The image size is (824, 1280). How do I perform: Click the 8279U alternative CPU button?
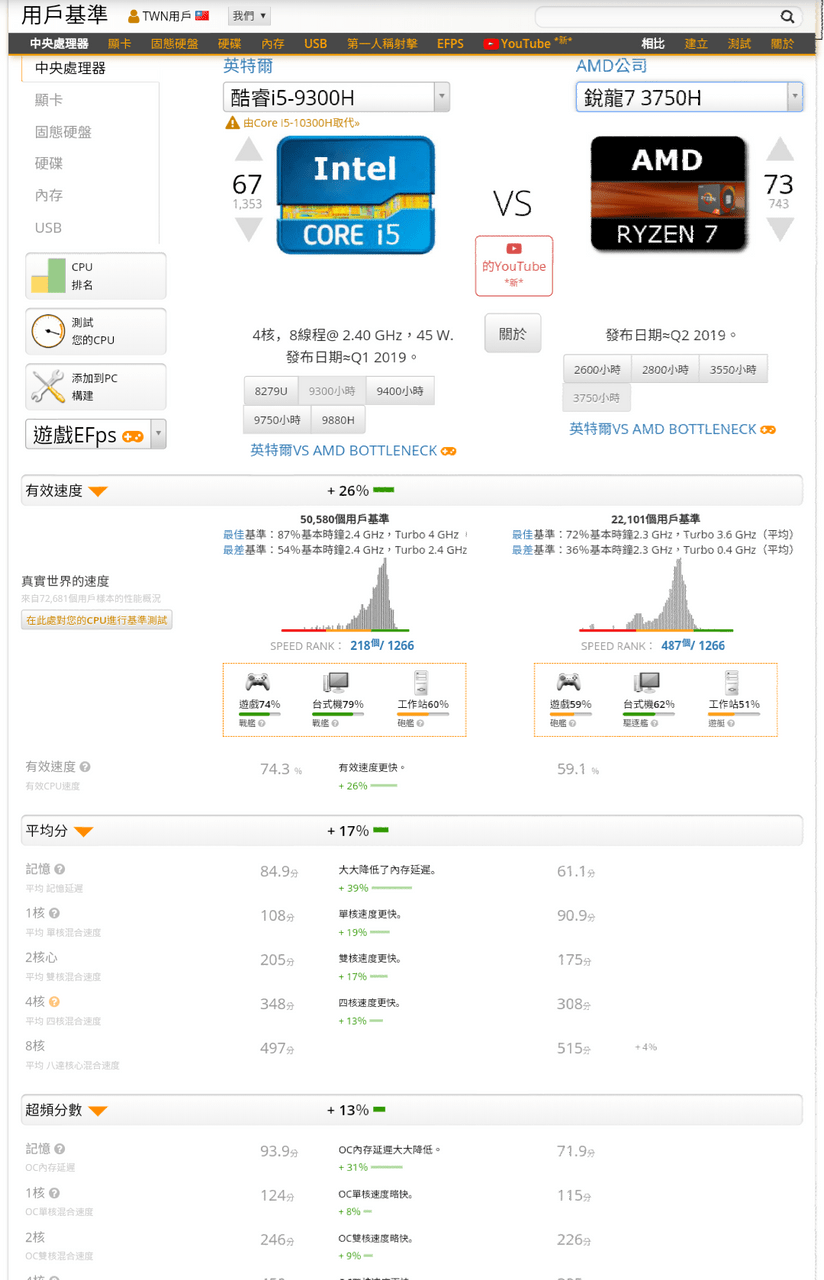(x=271, y=391)
